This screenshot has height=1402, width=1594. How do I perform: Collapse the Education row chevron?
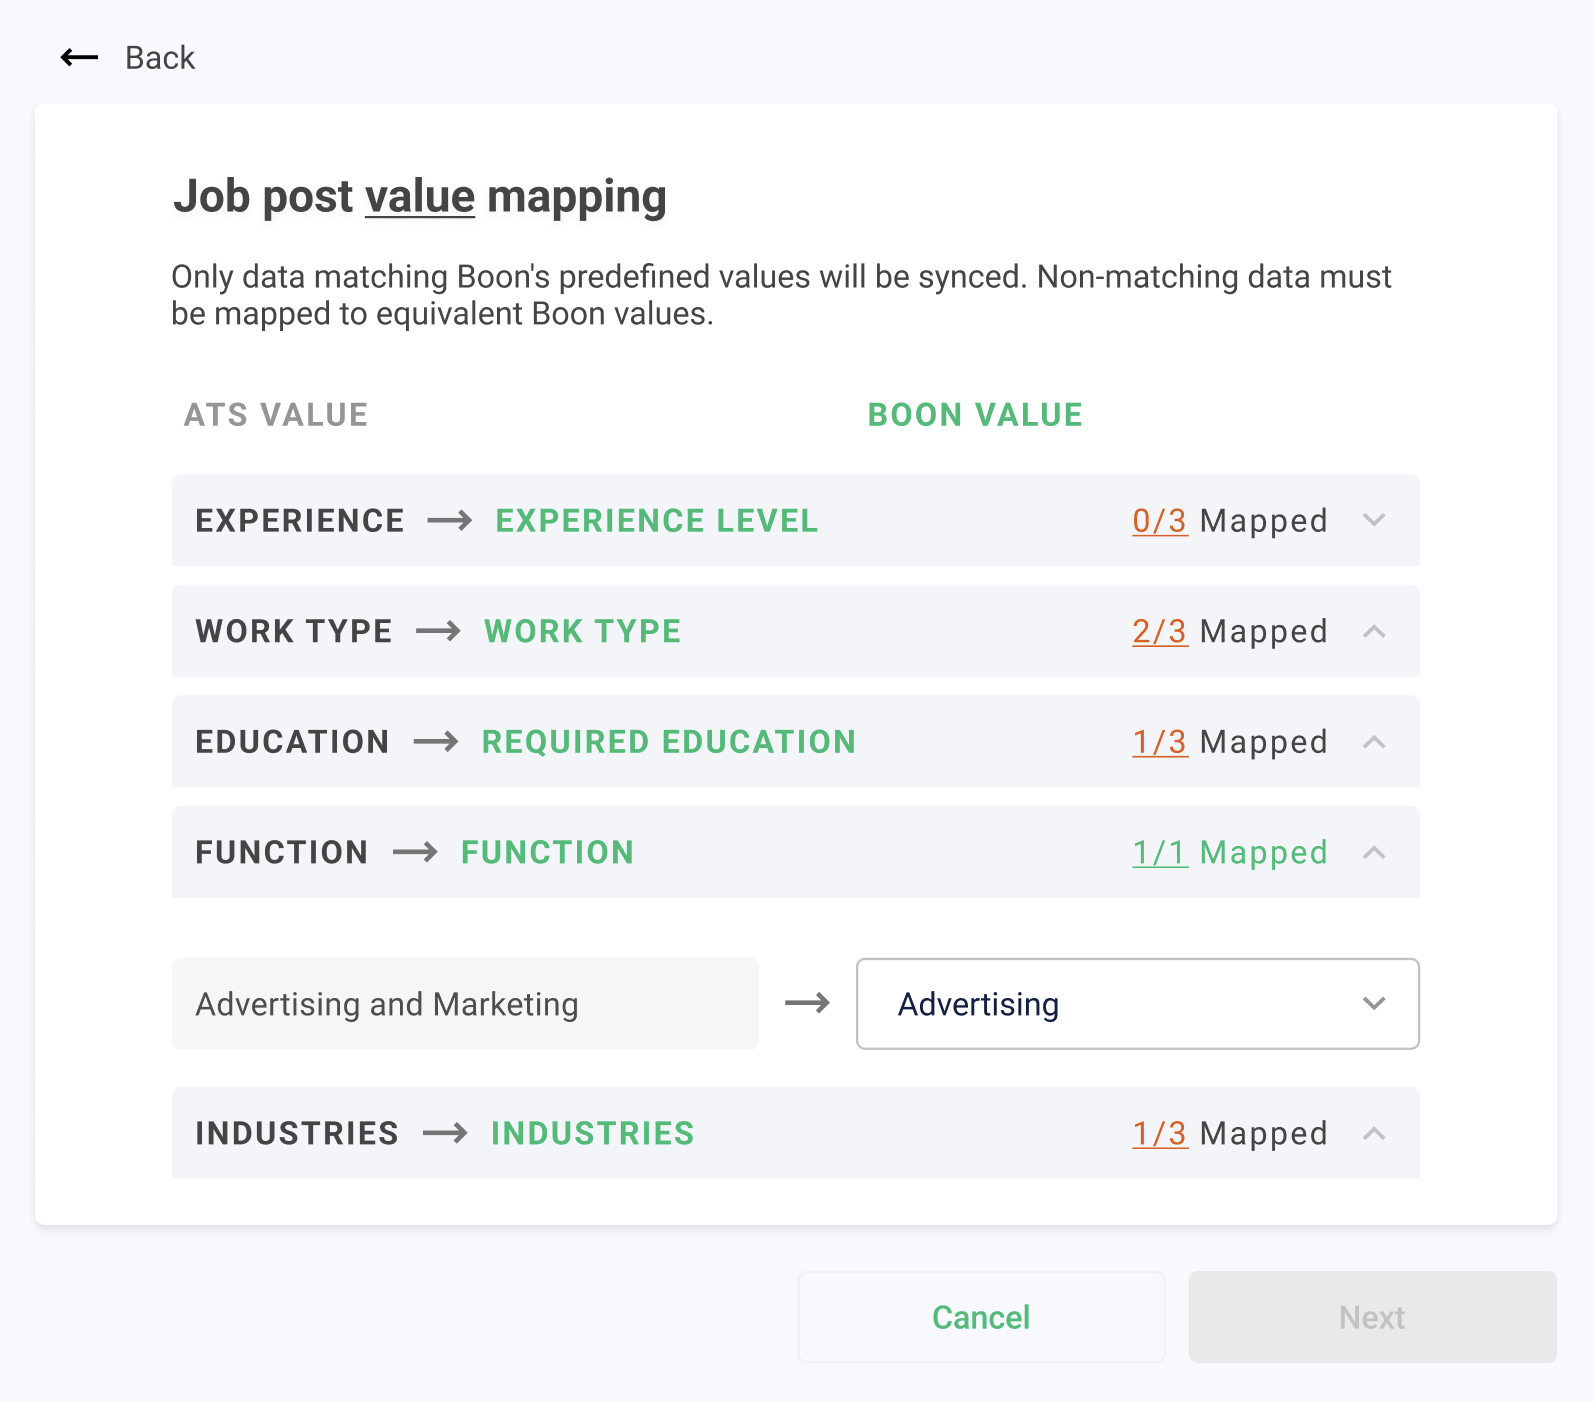coord(1374,742)
